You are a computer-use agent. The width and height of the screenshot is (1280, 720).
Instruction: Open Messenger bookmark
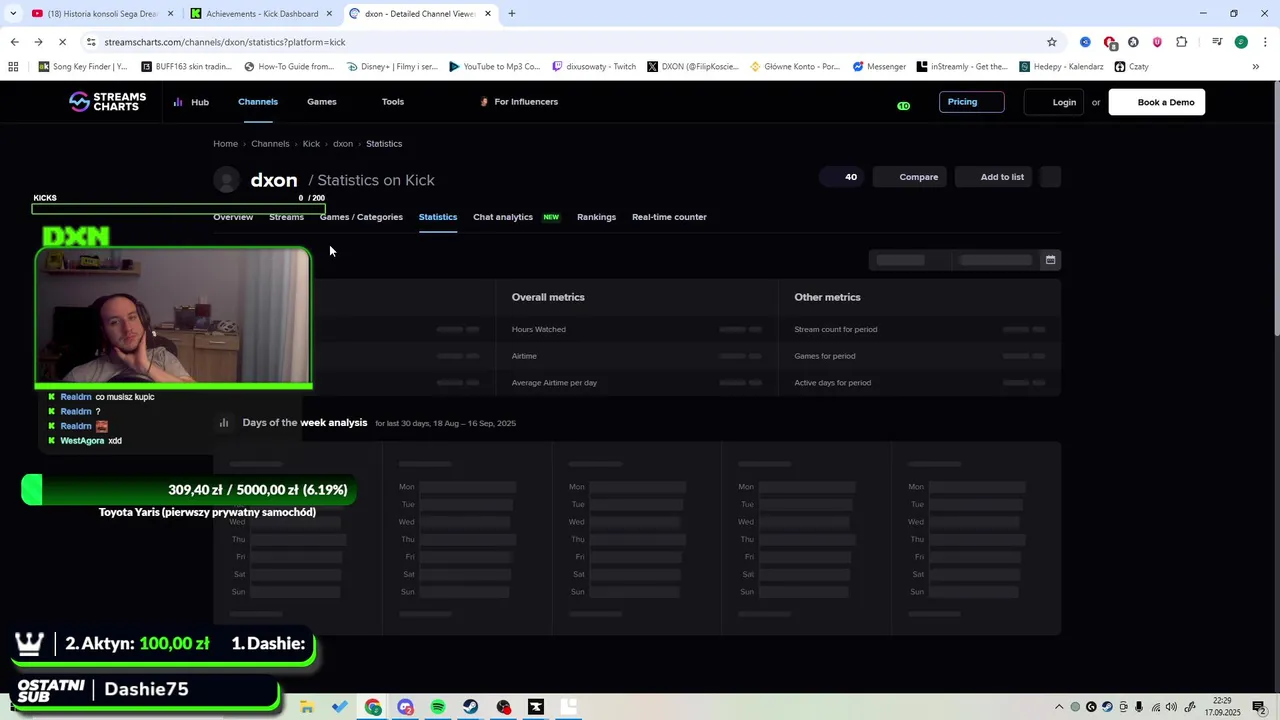[879, 67]
